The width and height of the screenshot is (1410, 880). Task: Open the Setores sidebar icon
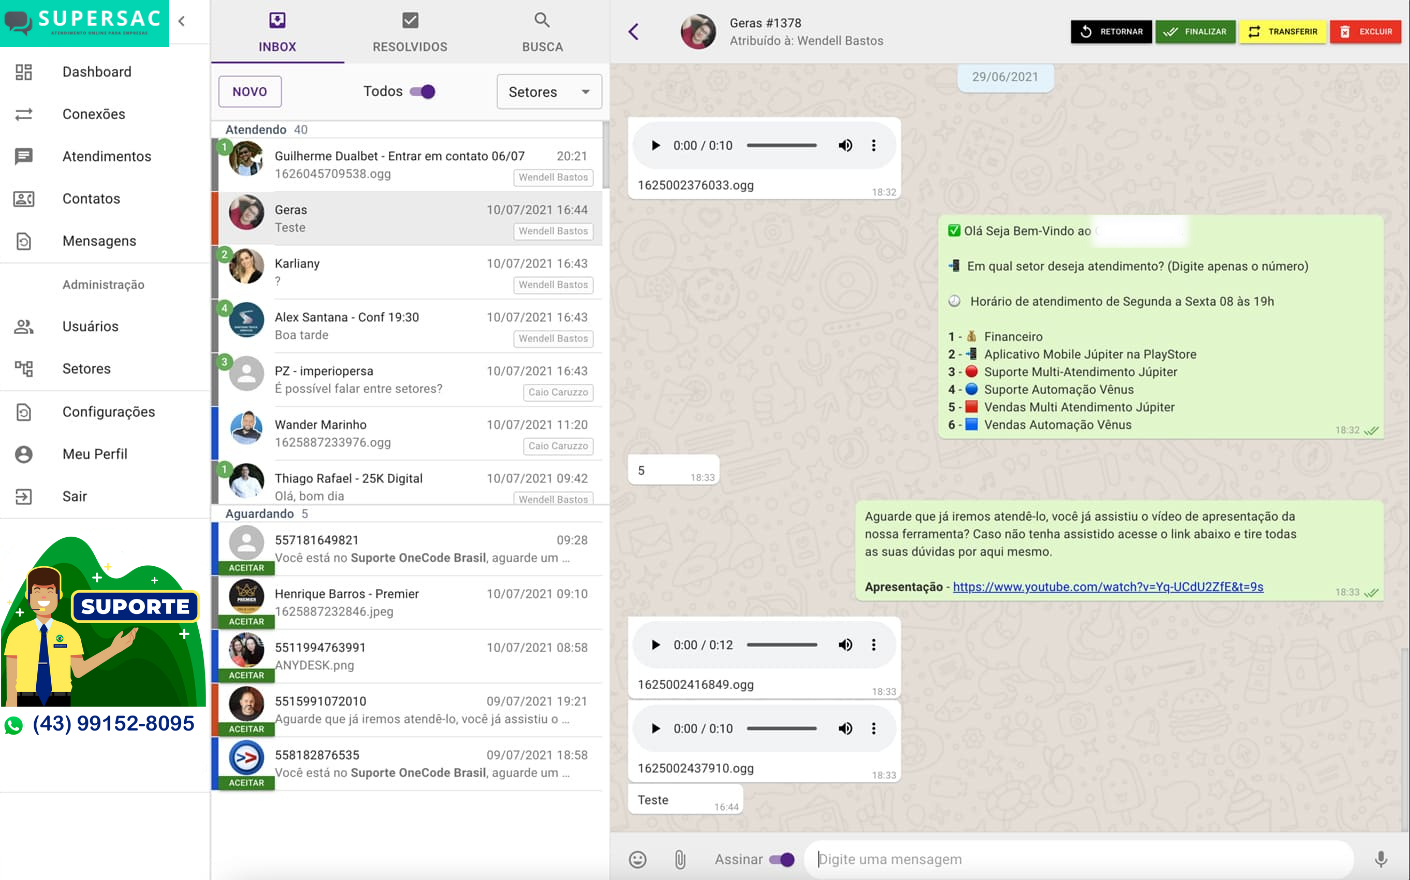(x=24, y=369)
